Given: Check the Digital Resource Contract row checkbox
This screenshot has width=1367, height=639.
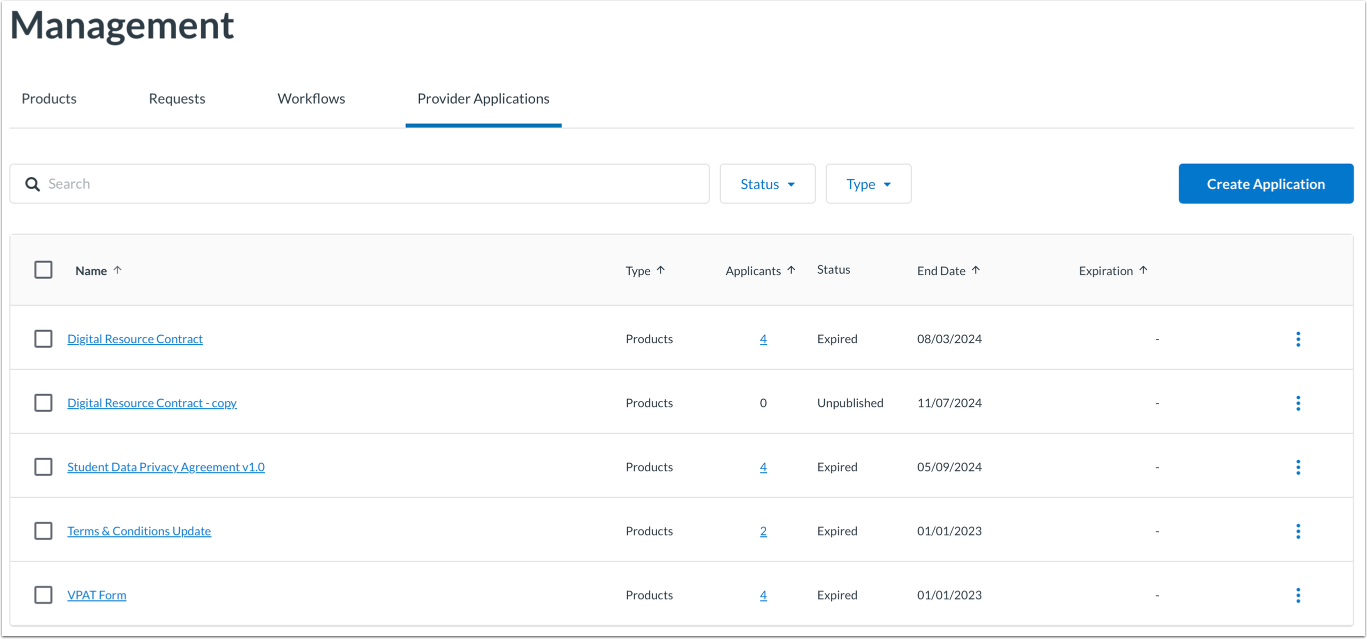Looking at the screenshot, I should click(43, 339).
